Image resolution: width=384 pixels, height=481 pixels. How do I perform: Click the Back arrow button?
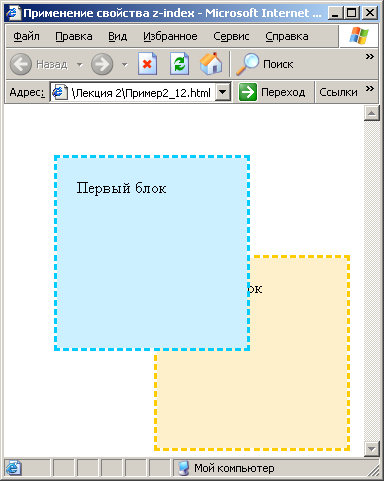click(x=21, y=64)
